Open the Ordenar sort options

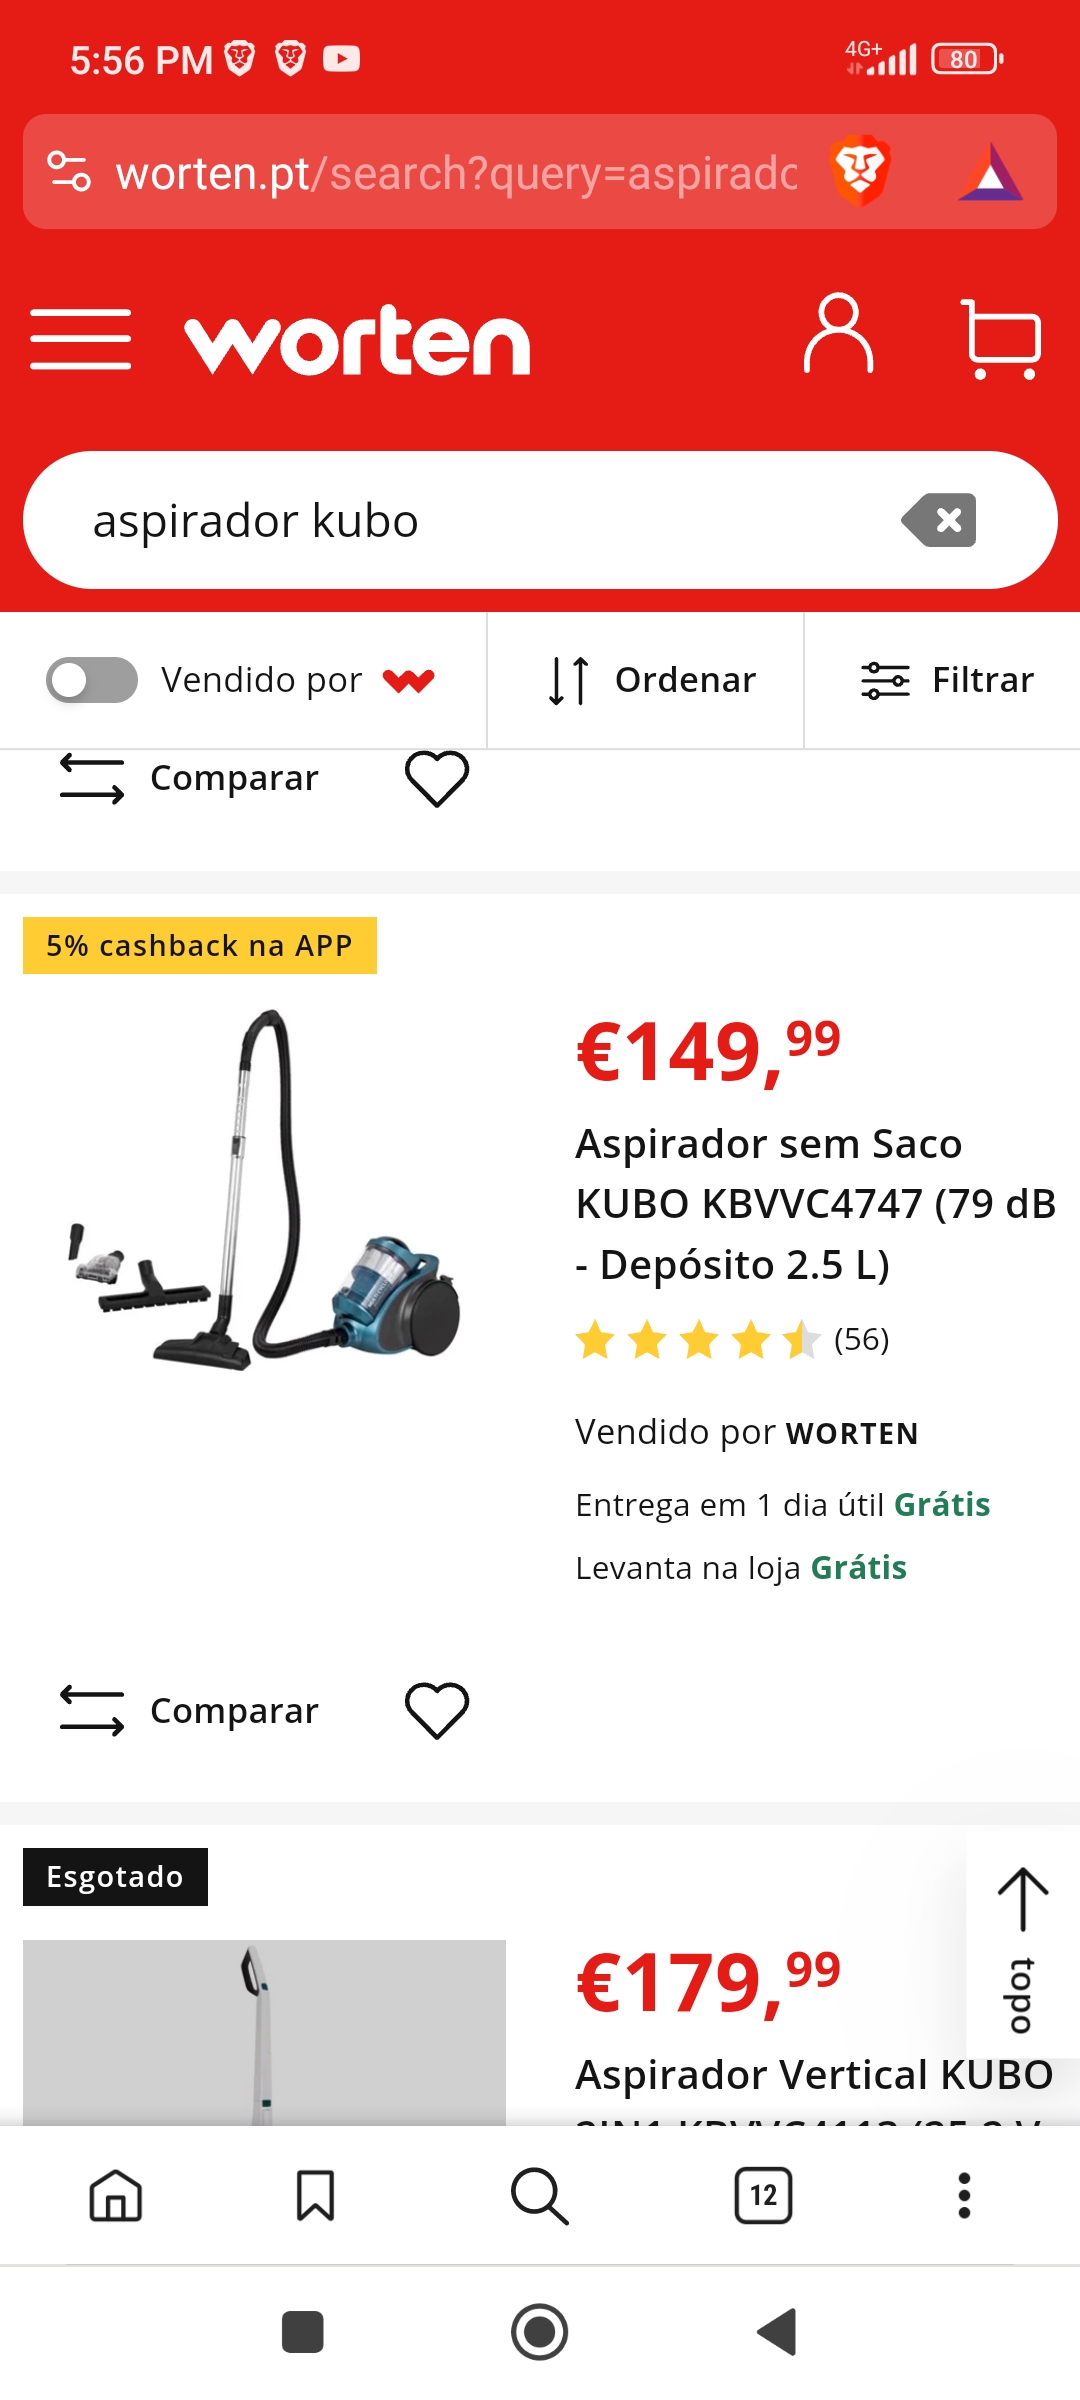pyautogui.click(x=652, y=680)
